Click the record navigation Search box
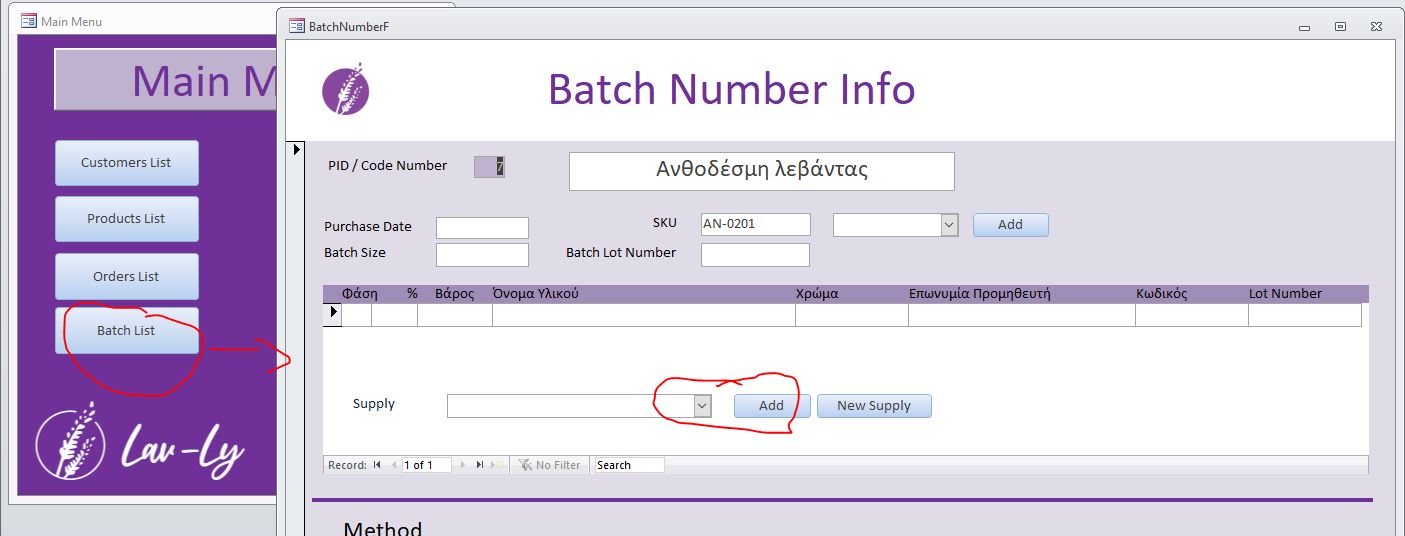 [x=629, y=465]
